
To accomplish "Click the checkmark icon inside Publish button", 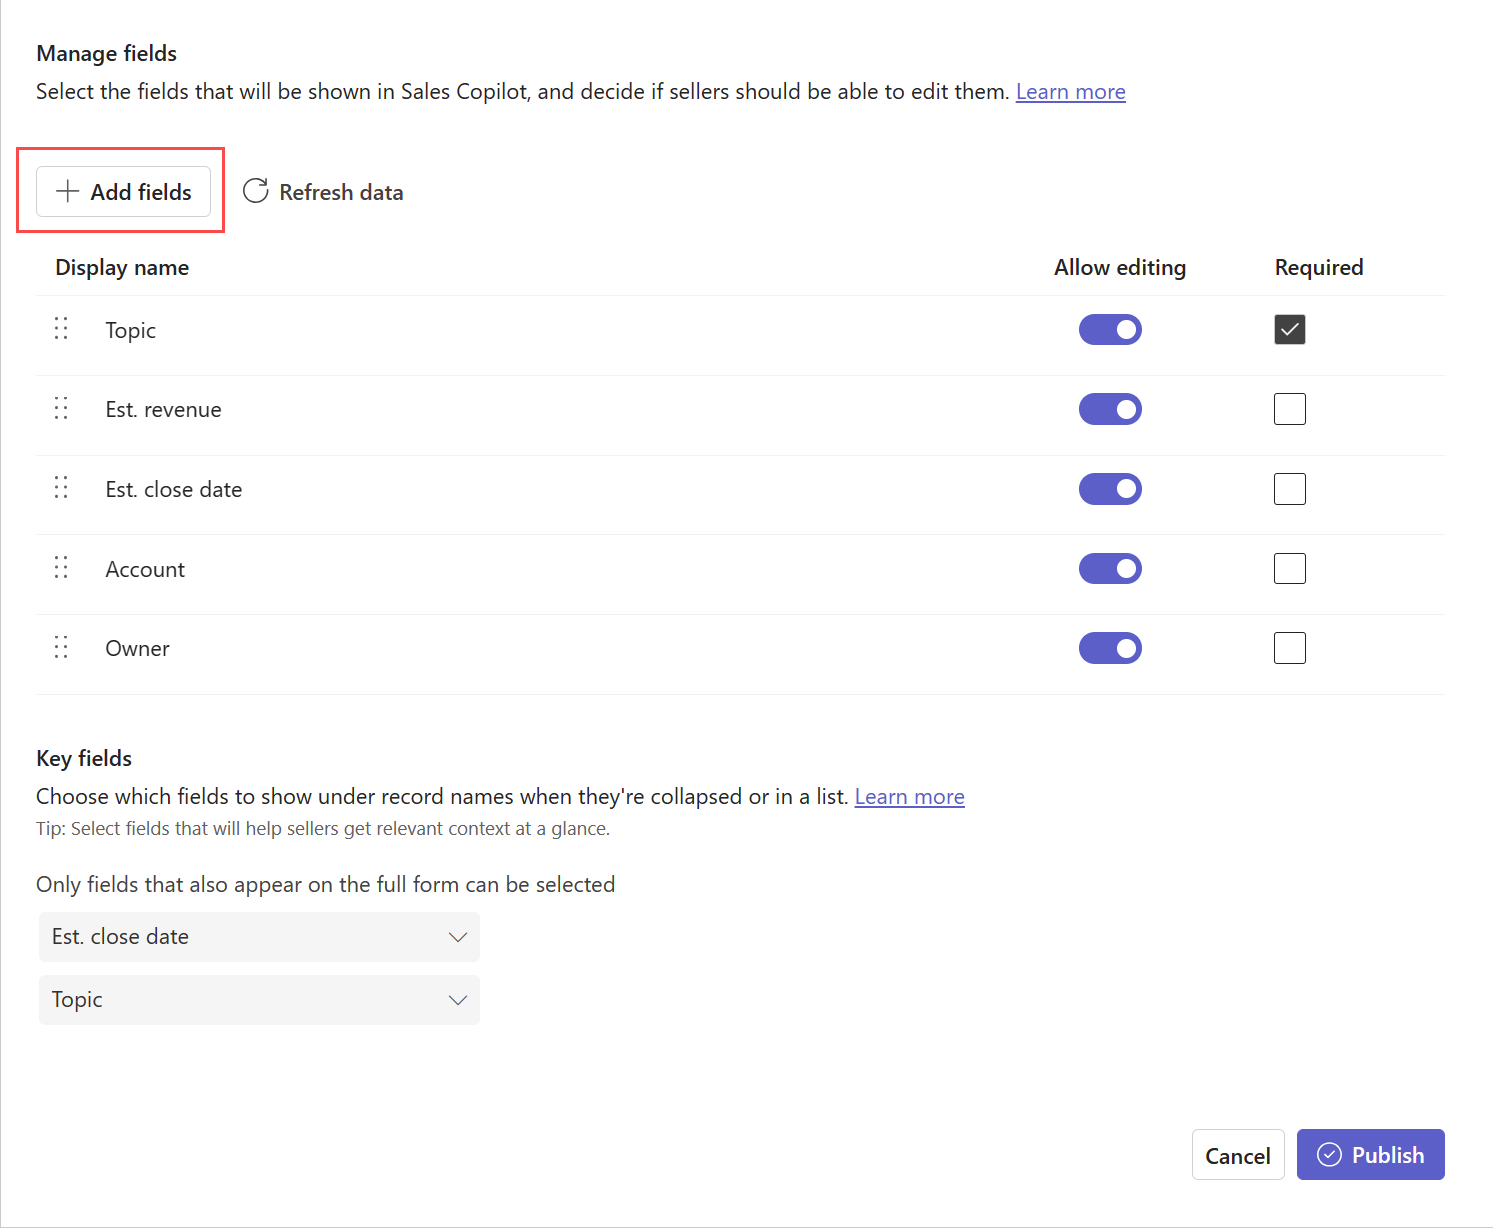I will coord(1329,1154).
